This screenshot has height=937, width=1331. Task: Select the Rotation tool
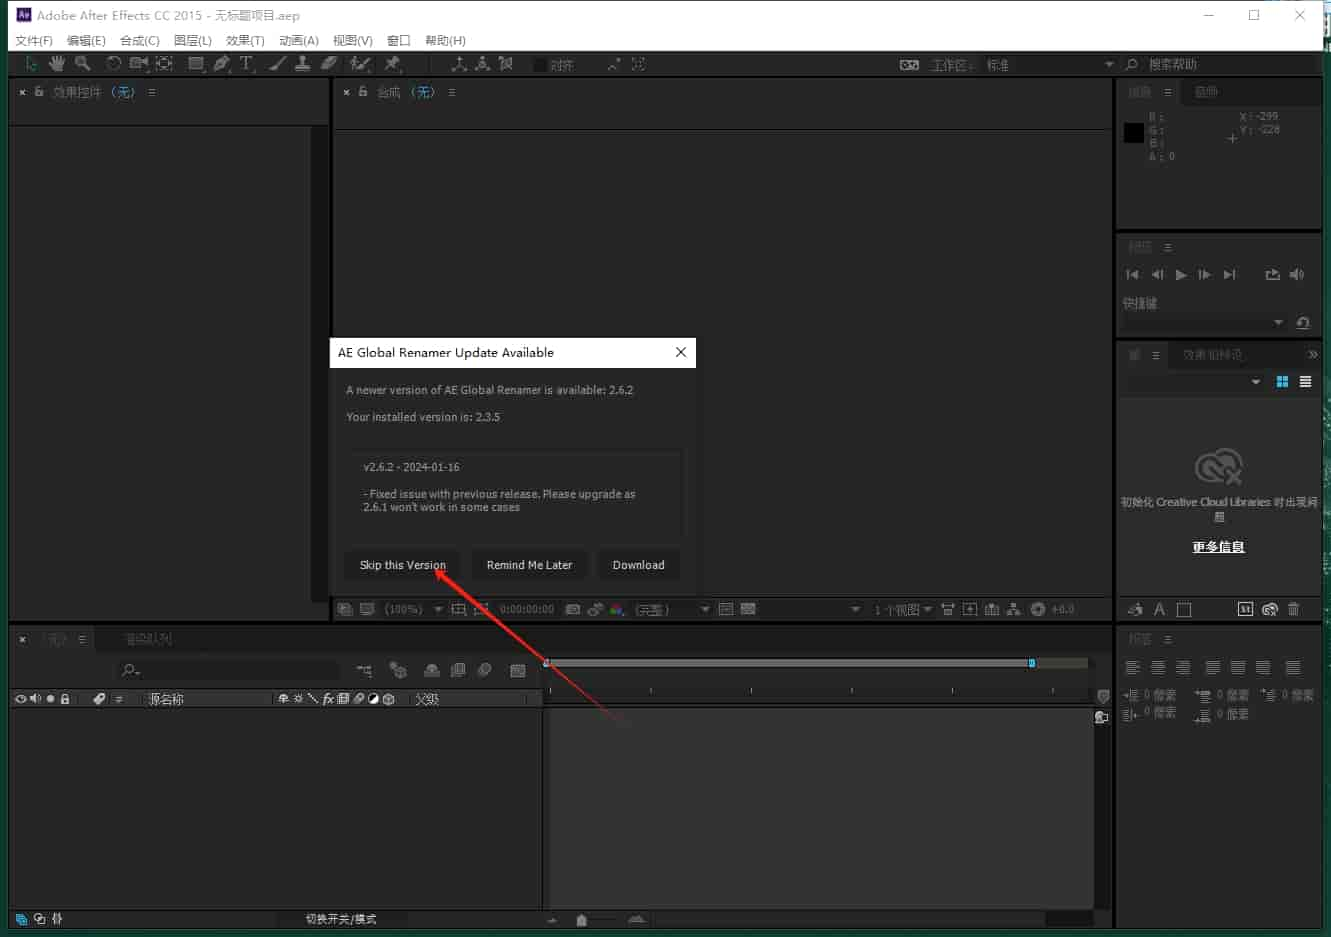tap(114, 64)
